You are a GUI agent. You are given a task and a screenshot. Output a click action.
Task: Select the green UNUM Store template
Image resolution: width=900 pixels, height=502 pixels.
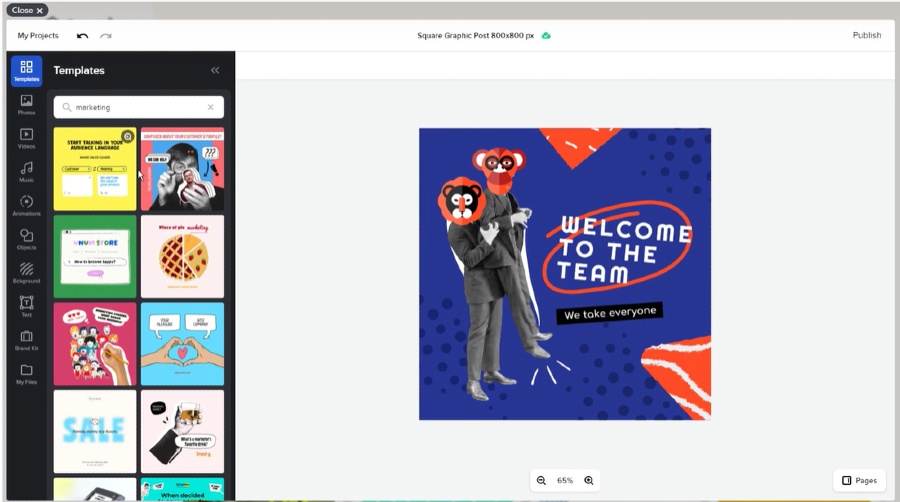tap(95, 256)
